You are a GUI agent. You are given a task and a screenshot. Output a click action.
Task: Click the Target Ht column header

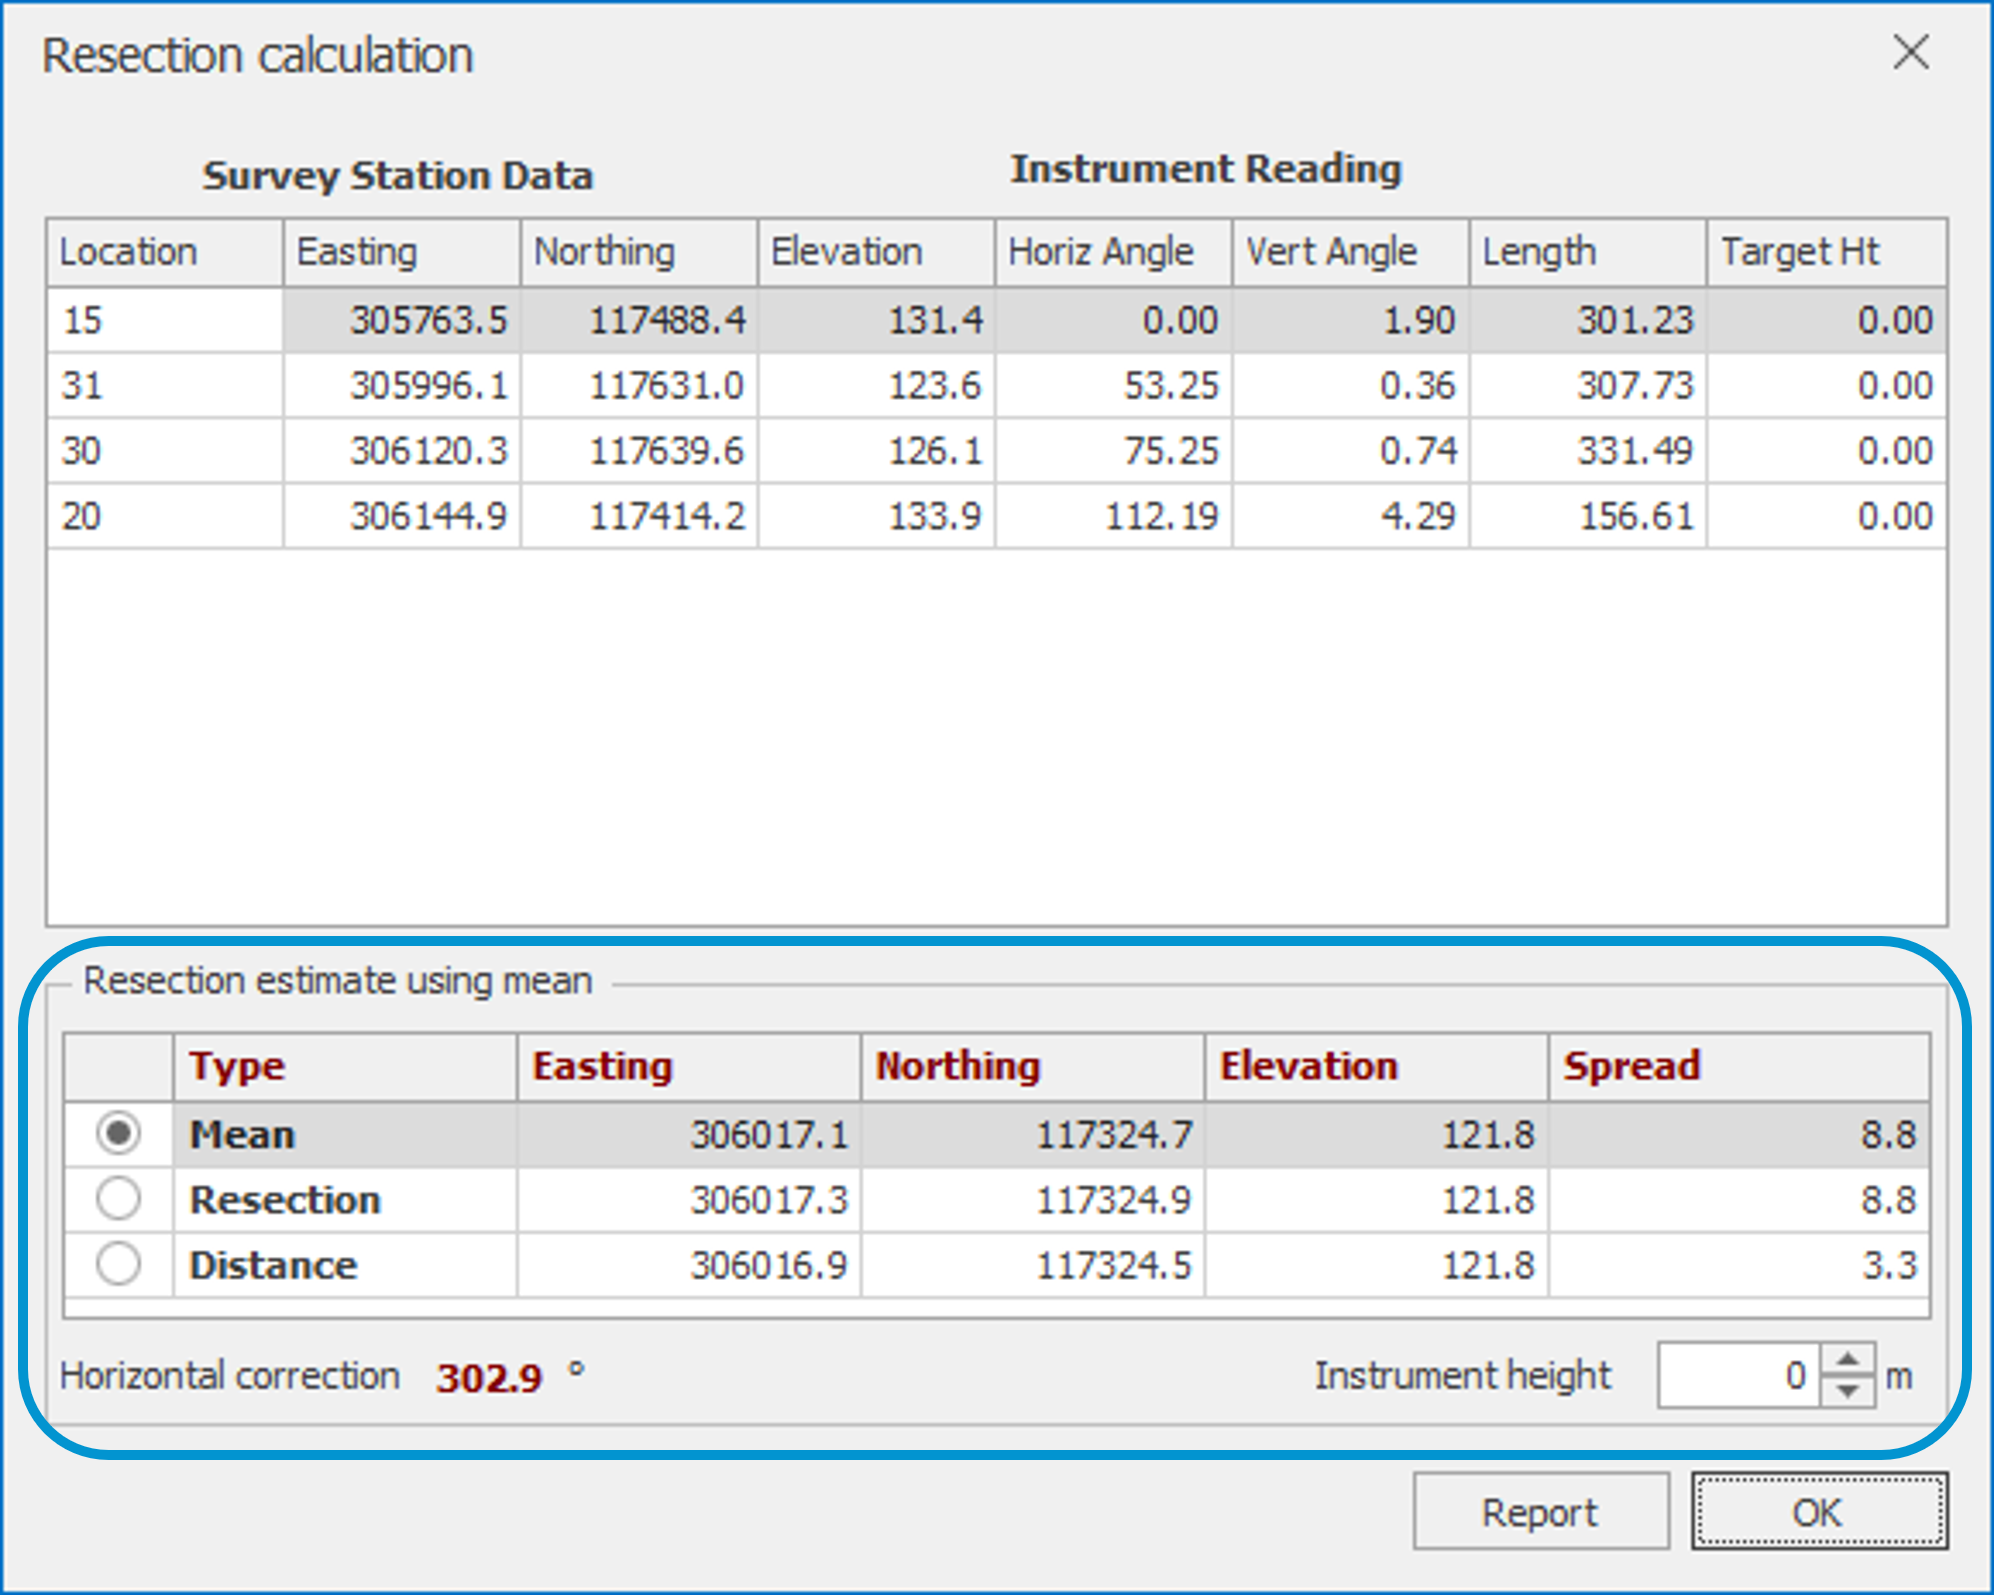coord(1825,252)
